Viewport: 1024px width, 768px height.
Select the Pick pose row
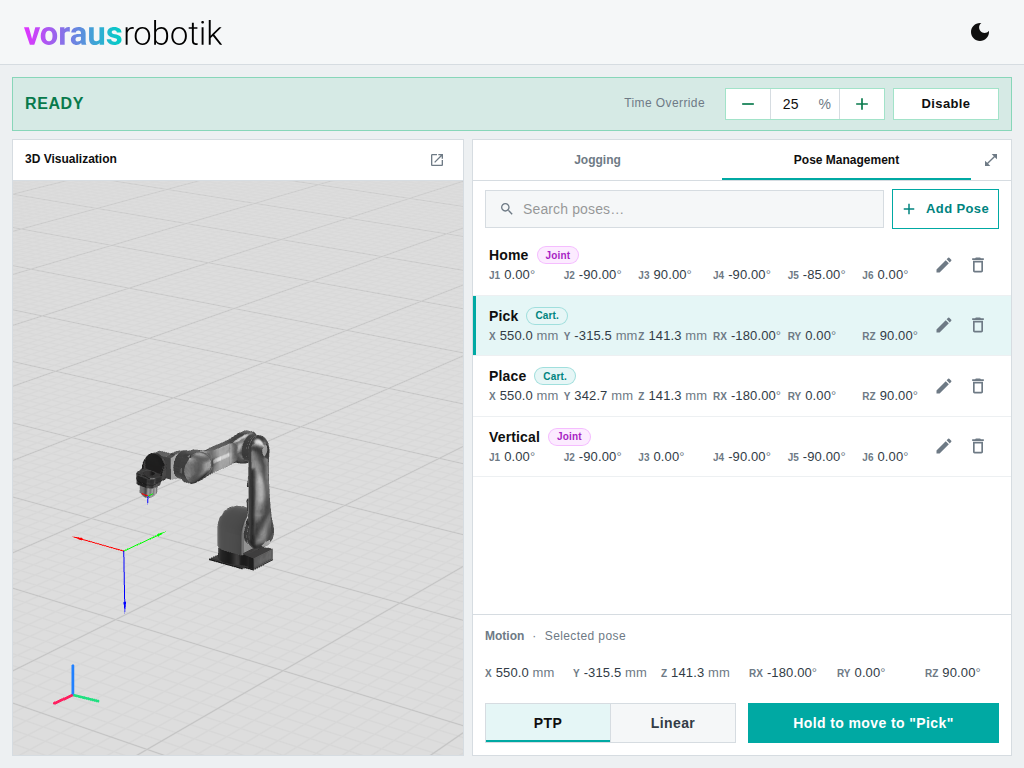742,325
